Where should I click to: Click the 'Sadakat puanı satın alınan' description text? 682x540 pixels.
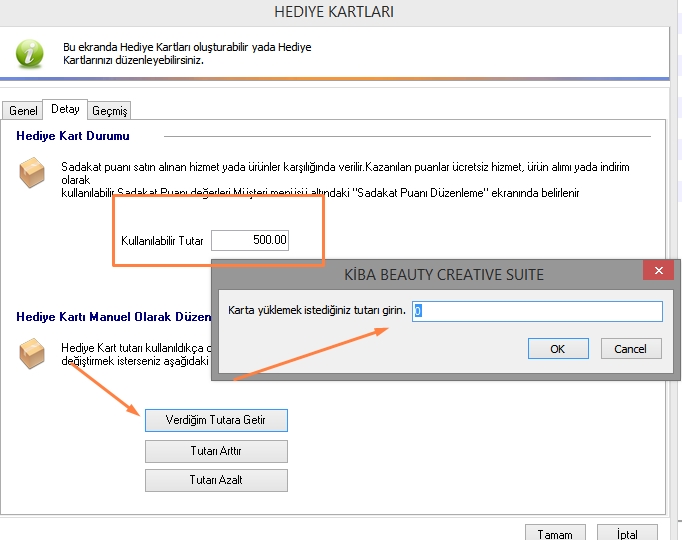pos(345,180)
